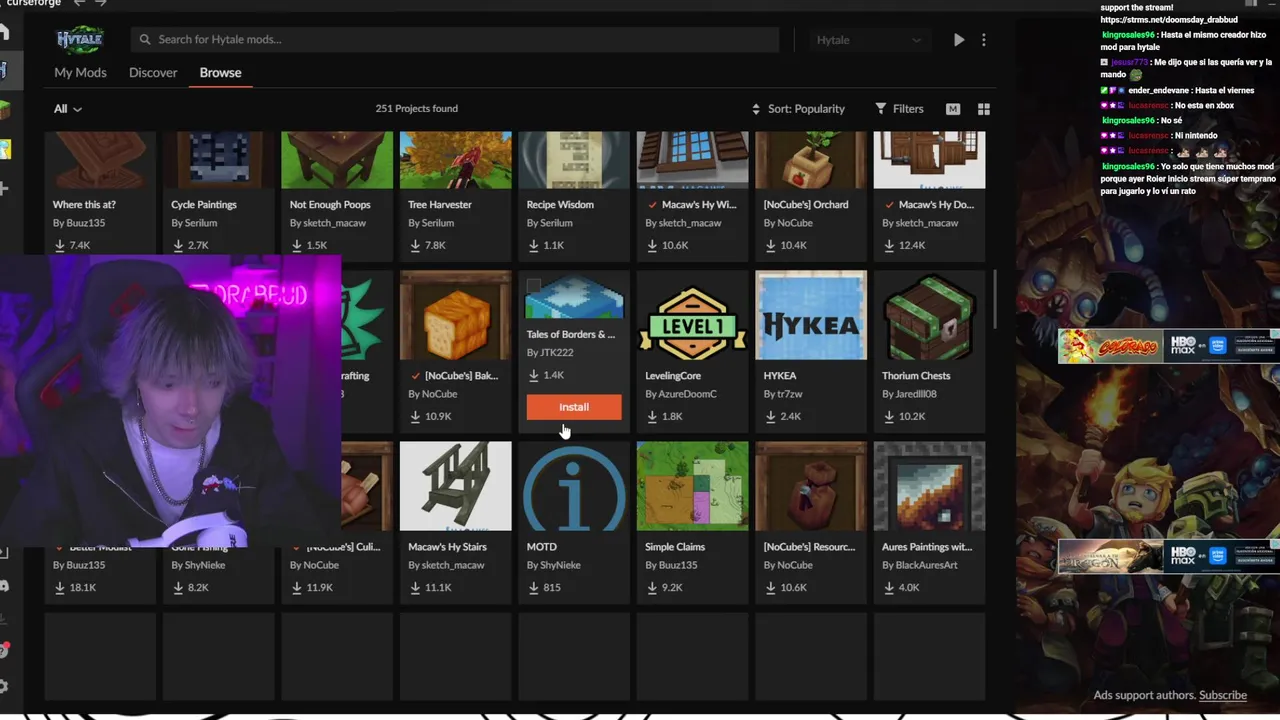Click the 251 Projects found text

[417, 109]
